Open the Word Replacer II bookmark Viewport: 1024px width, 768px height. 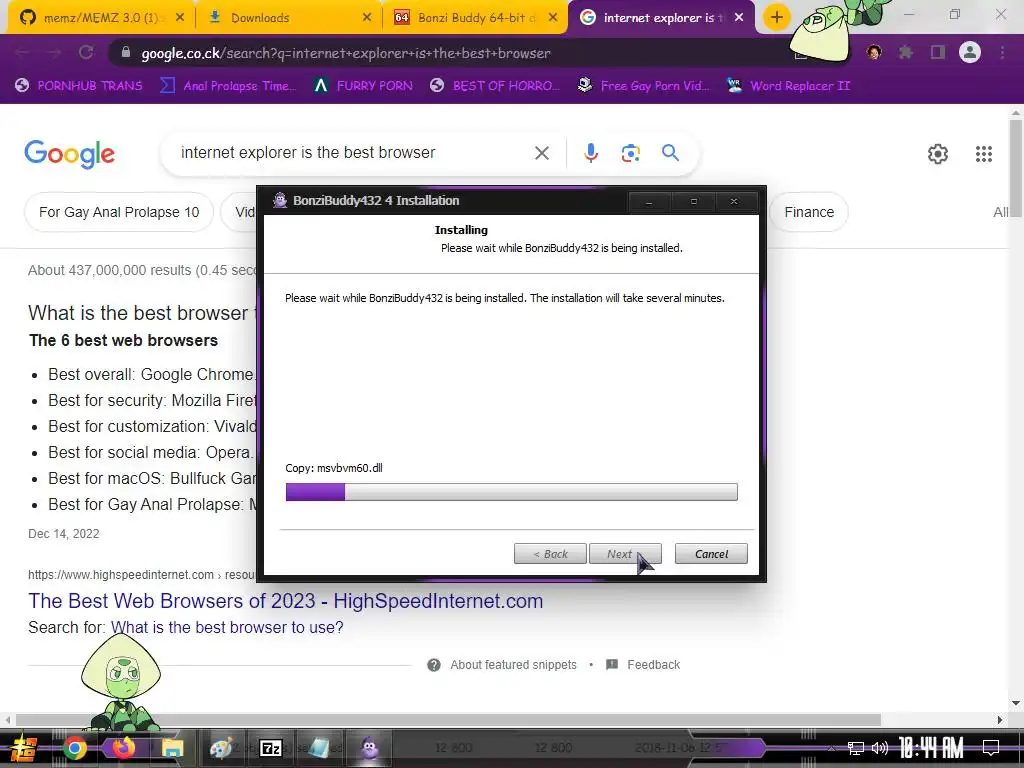point(788,86)
